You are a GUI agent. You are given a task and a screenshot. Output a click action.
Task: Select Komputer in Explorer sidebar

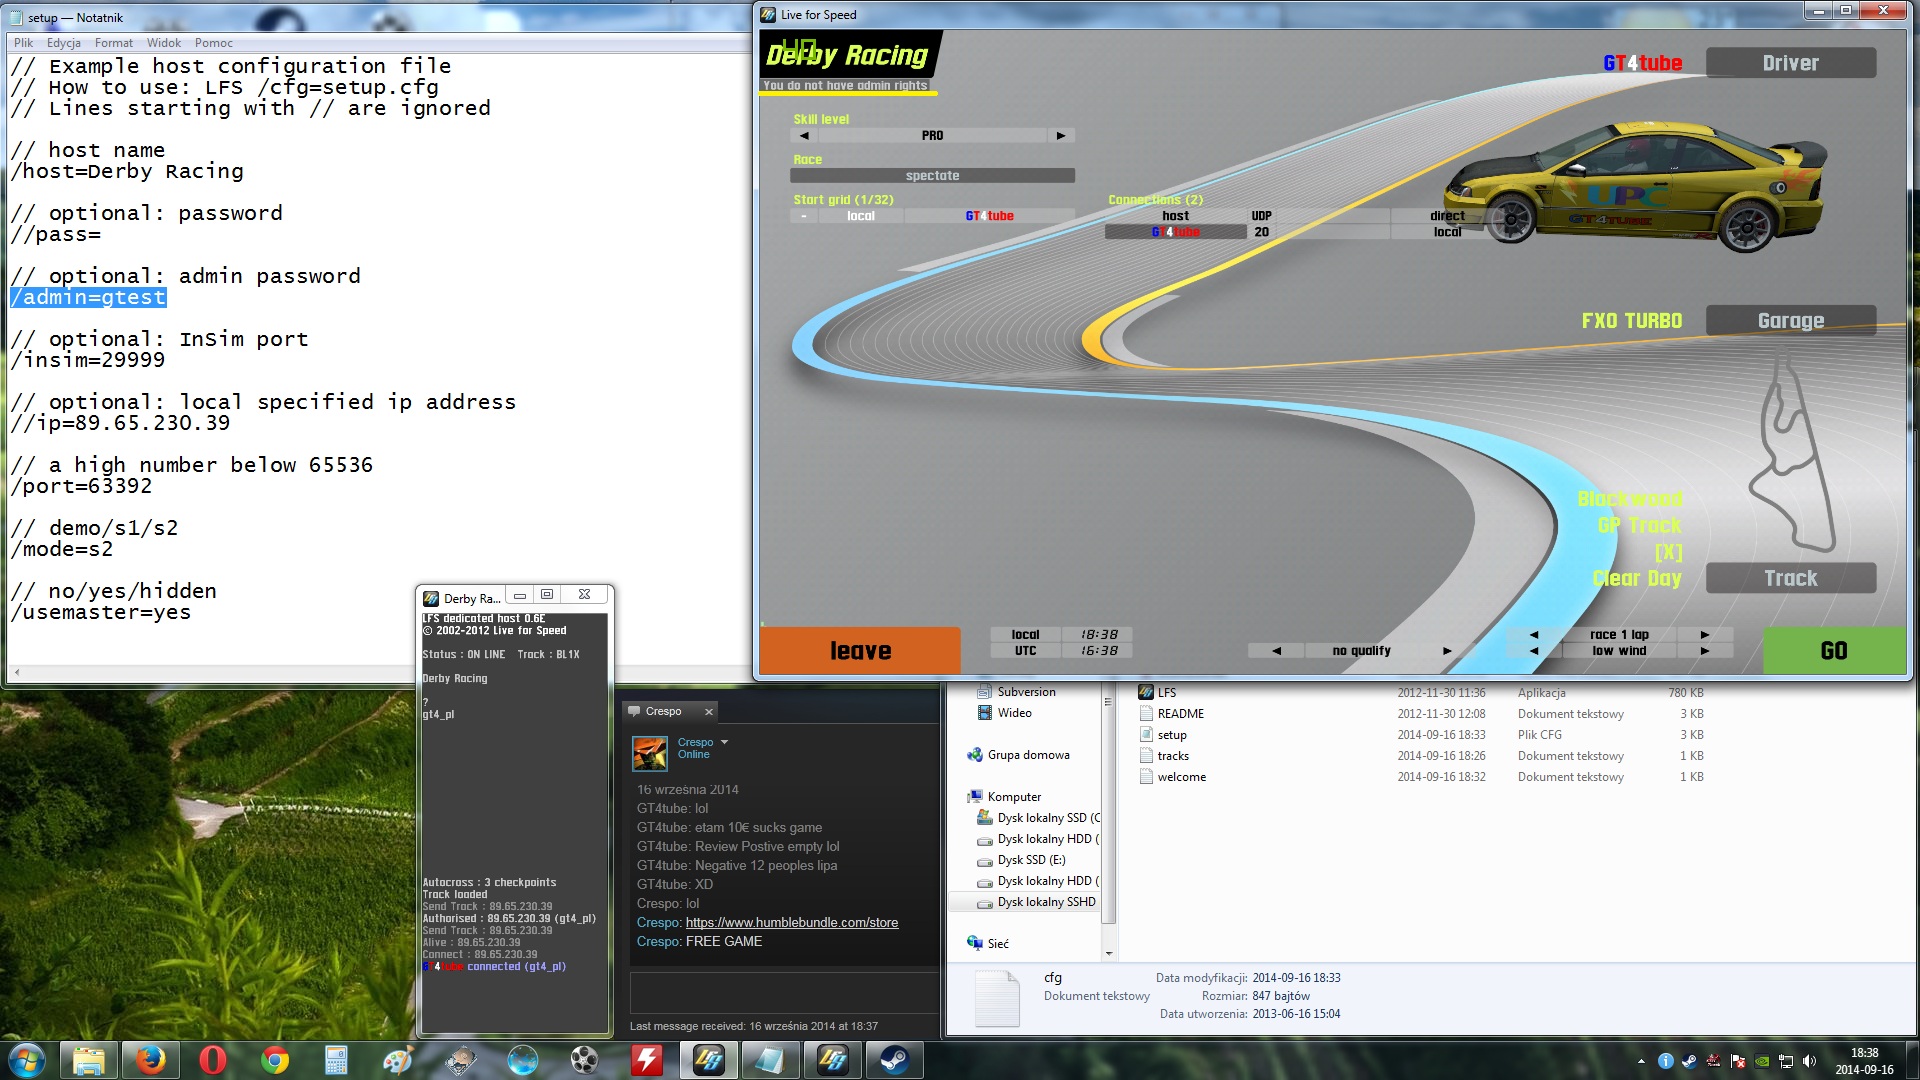[x=1014, y=797]
